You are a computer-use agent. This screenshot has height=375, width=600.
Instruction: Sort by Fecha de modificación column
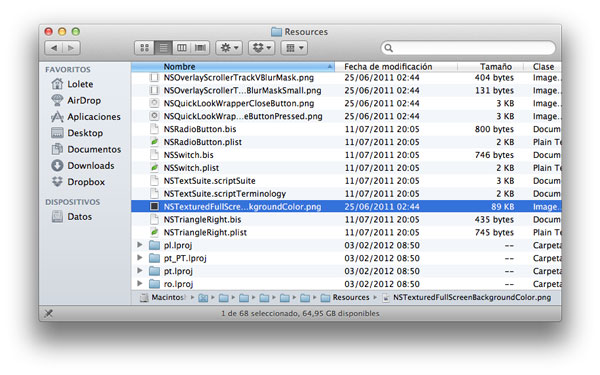[x=396, y=67]
